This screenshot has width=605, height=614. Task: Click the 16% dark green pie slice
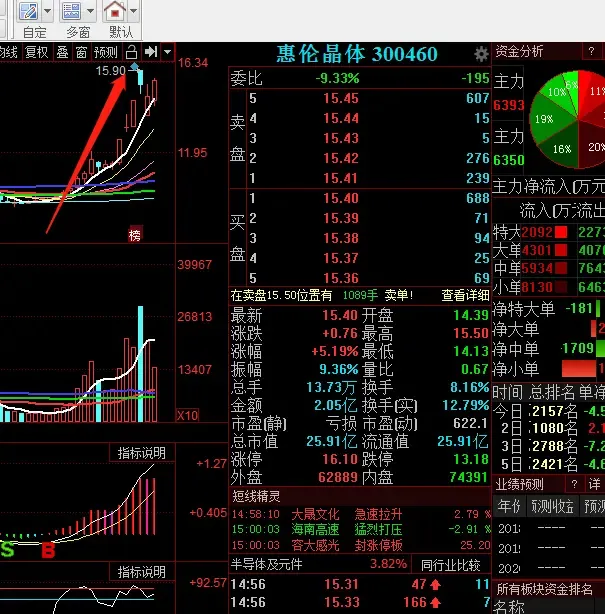pyautogui.click(x=562, y=147)
